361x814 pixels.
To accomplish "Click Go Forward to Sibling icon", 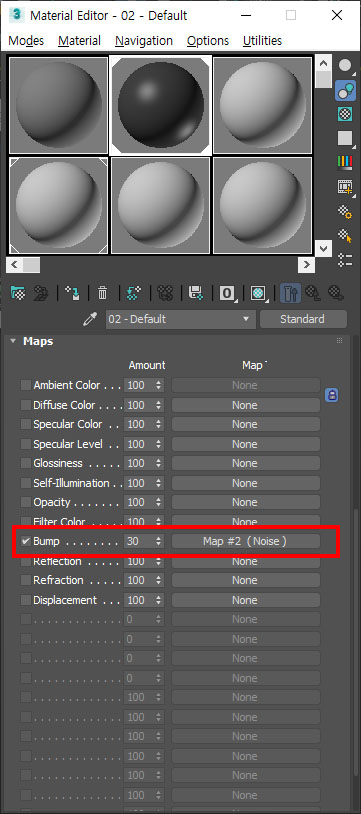I will (x=336, y=293).
